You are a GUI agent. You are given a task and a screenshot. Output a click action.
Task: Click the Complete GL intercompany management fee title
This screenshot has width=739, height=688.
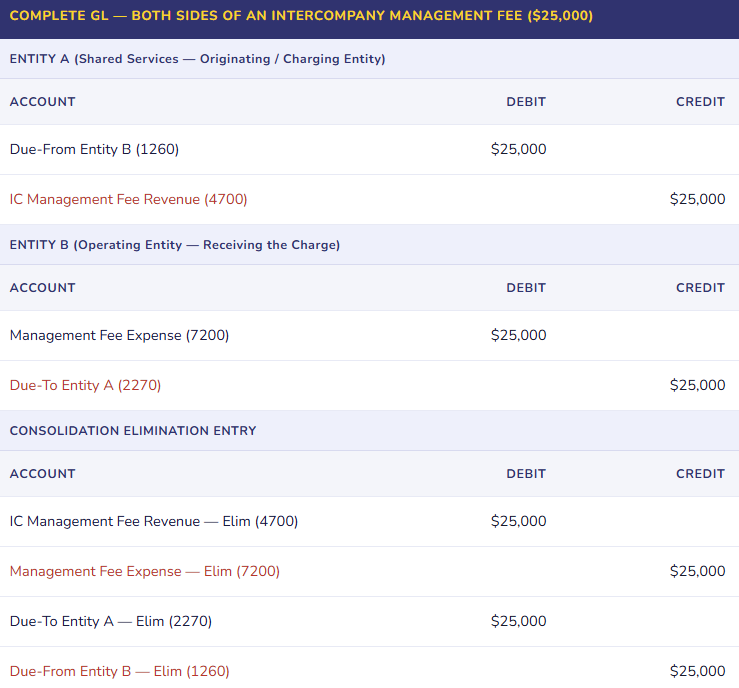coord(300,16)
